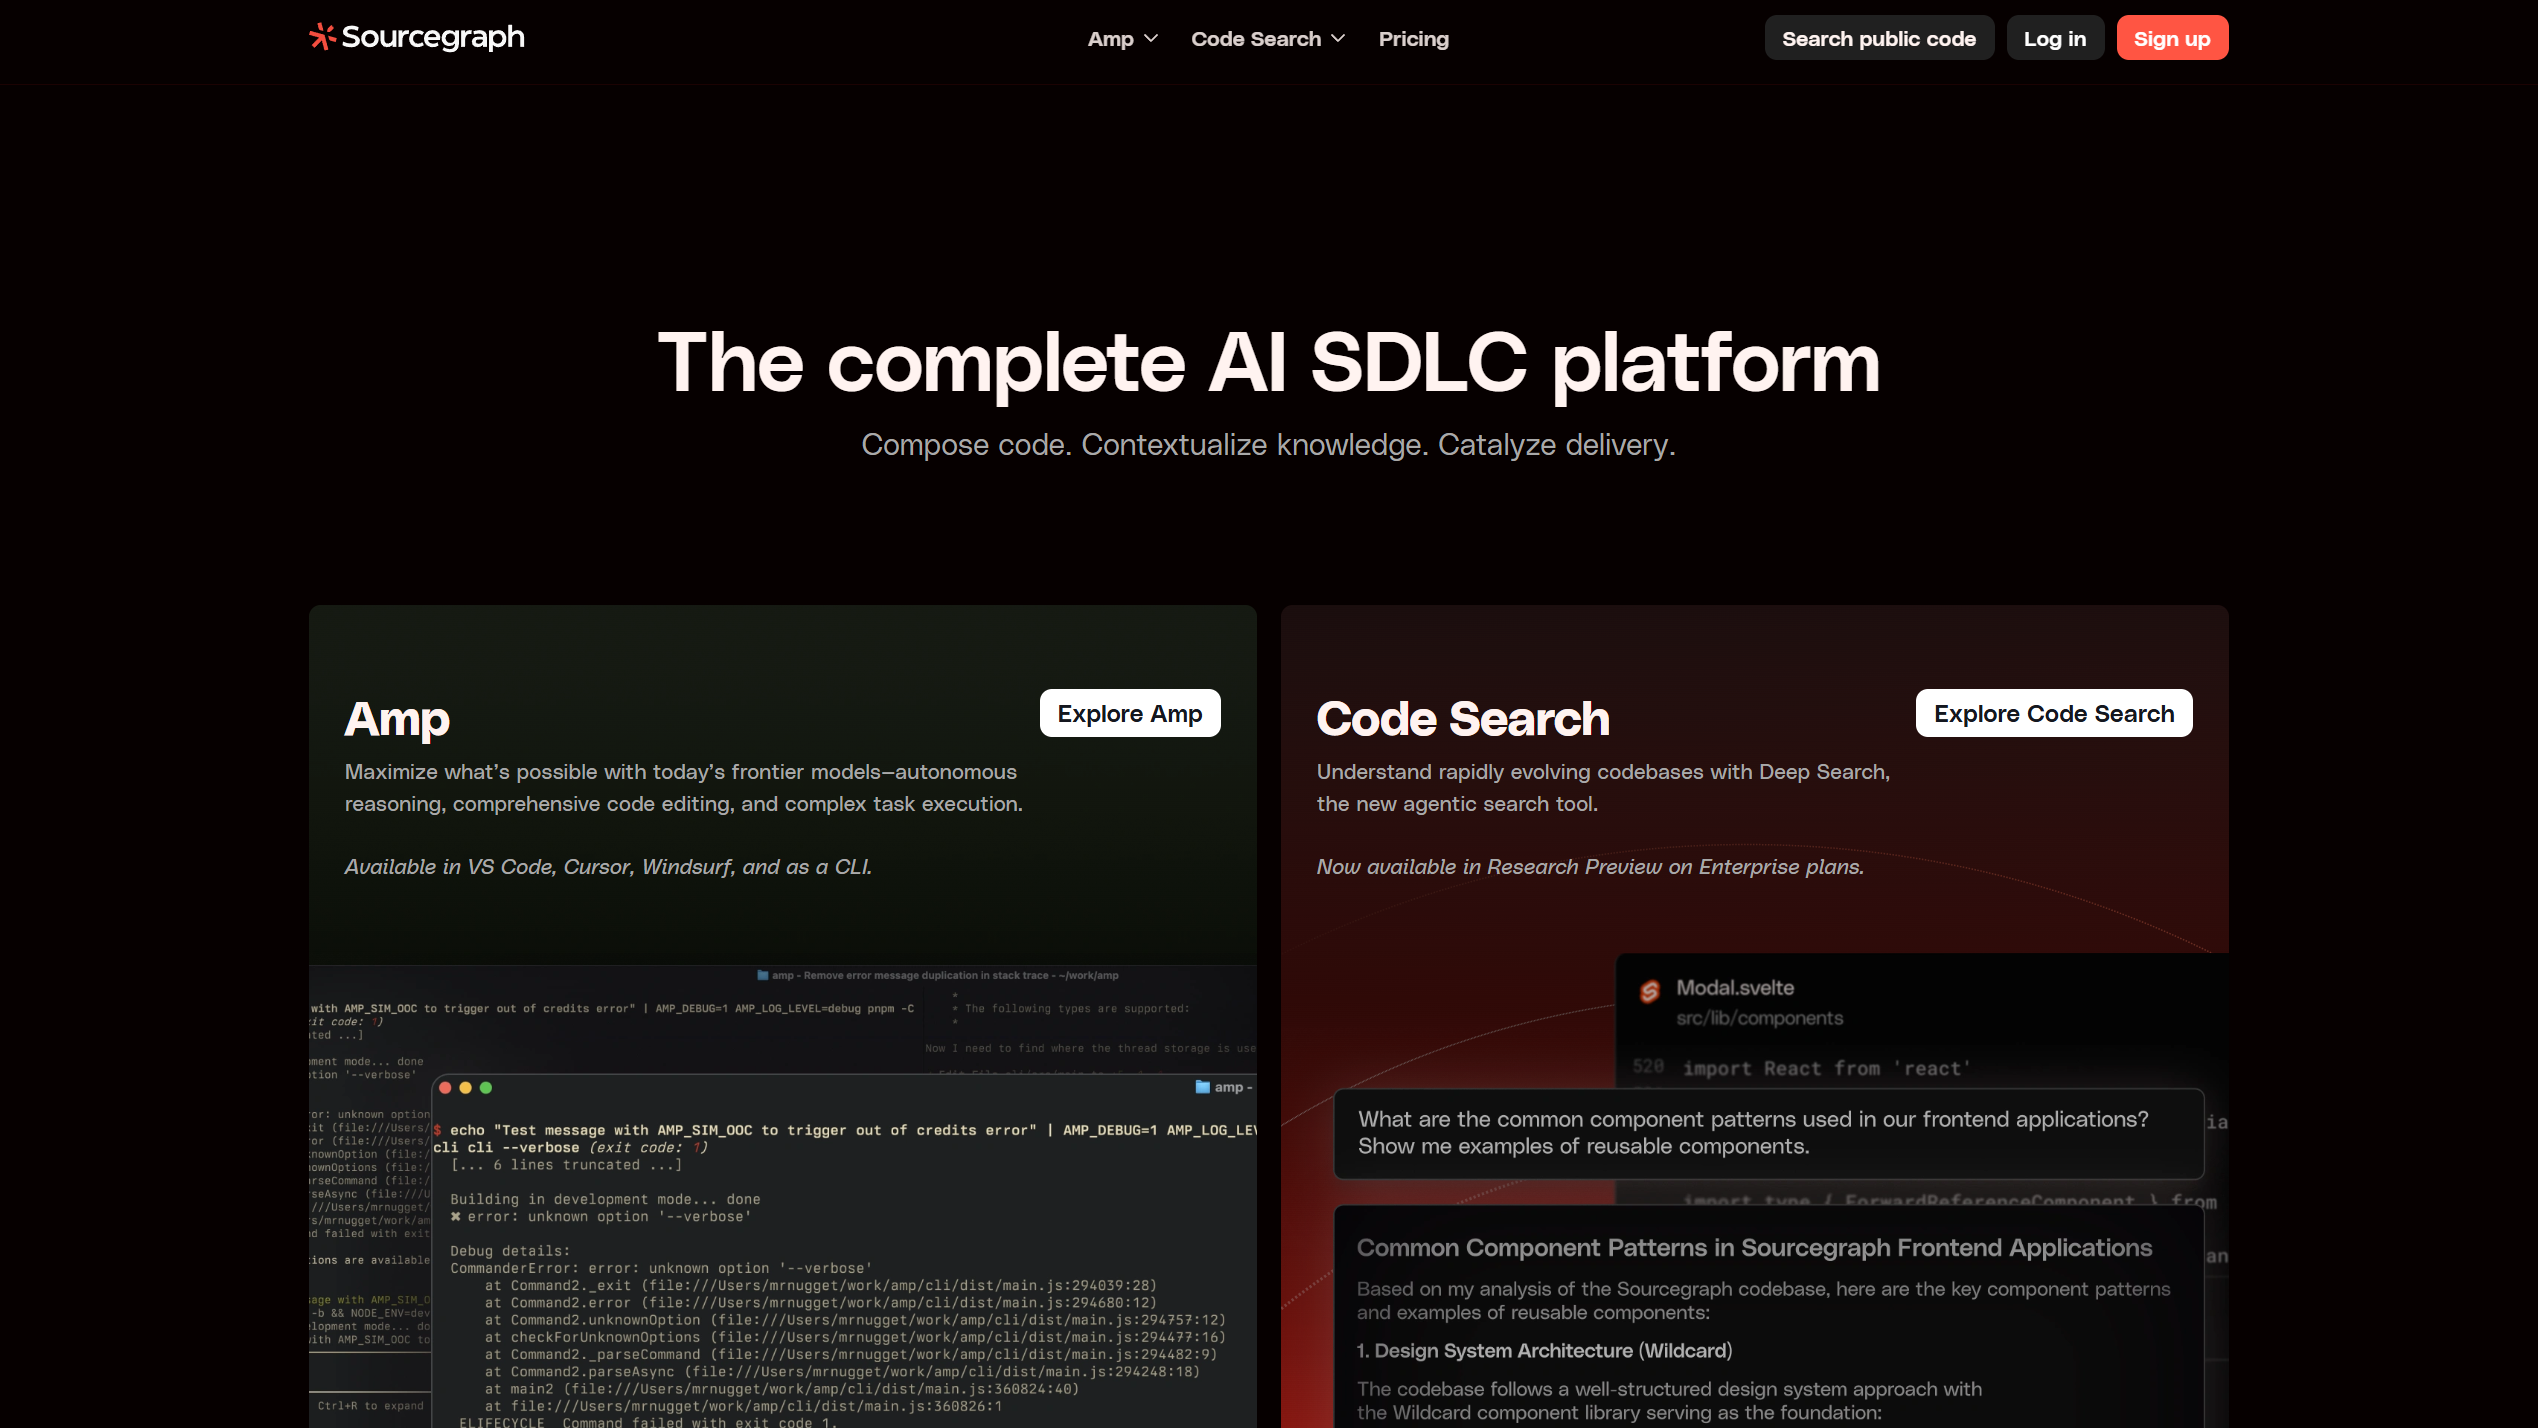Click the Log in button
The height and width of the screenshot is (1428, 2540).
click(x=2054, y=38)
